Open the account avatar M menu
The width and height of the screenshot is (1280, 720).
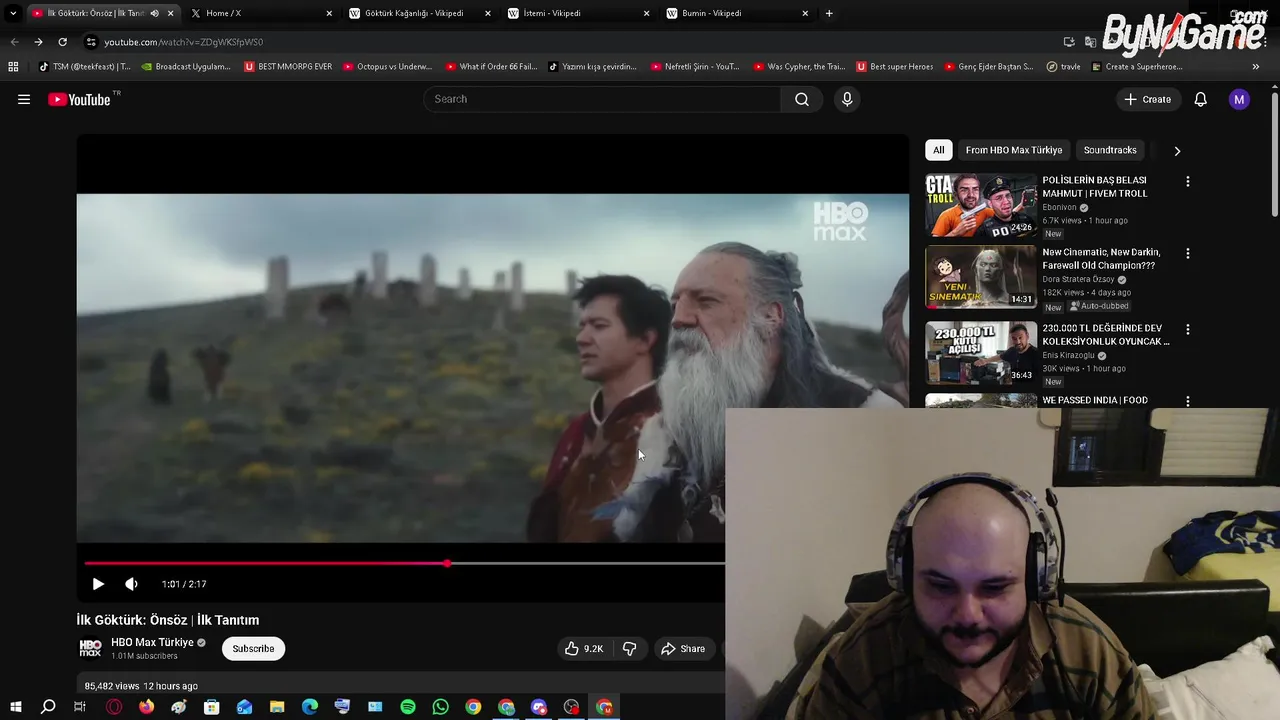pos(1239,99)
